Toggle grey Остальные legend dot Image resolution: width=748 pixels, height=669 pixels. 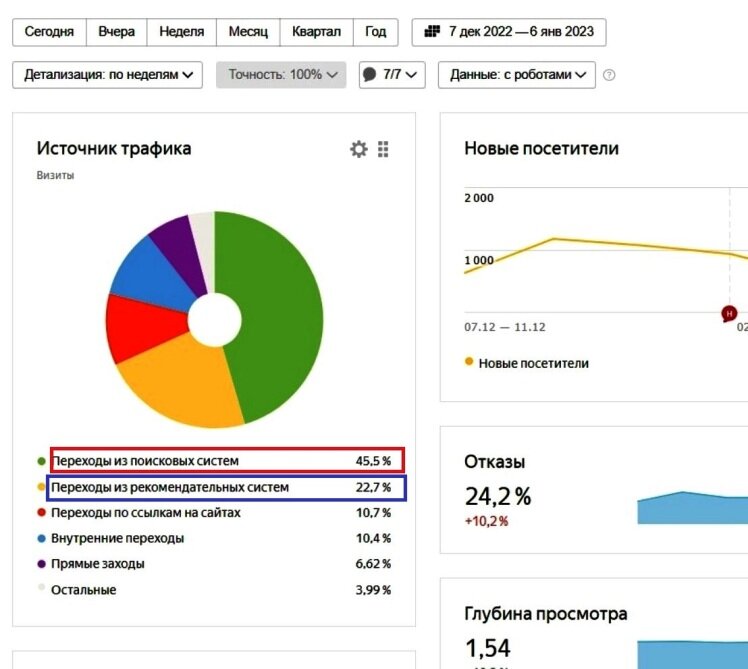pos(42,587)
